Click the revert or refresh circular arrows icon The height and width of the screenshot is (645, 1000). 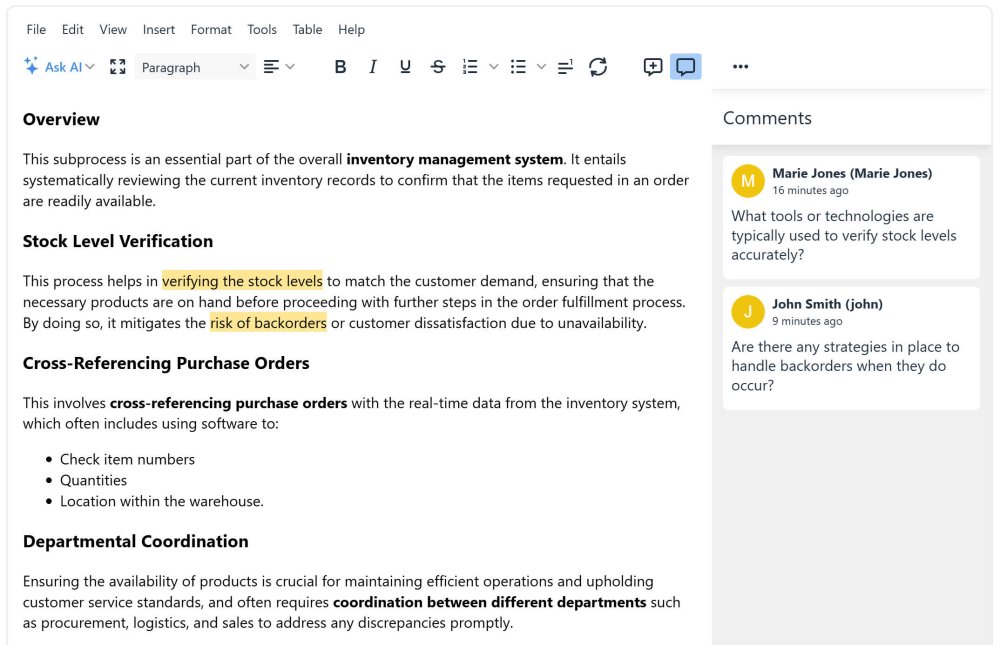pyautogui.click(x=598, y=67)
